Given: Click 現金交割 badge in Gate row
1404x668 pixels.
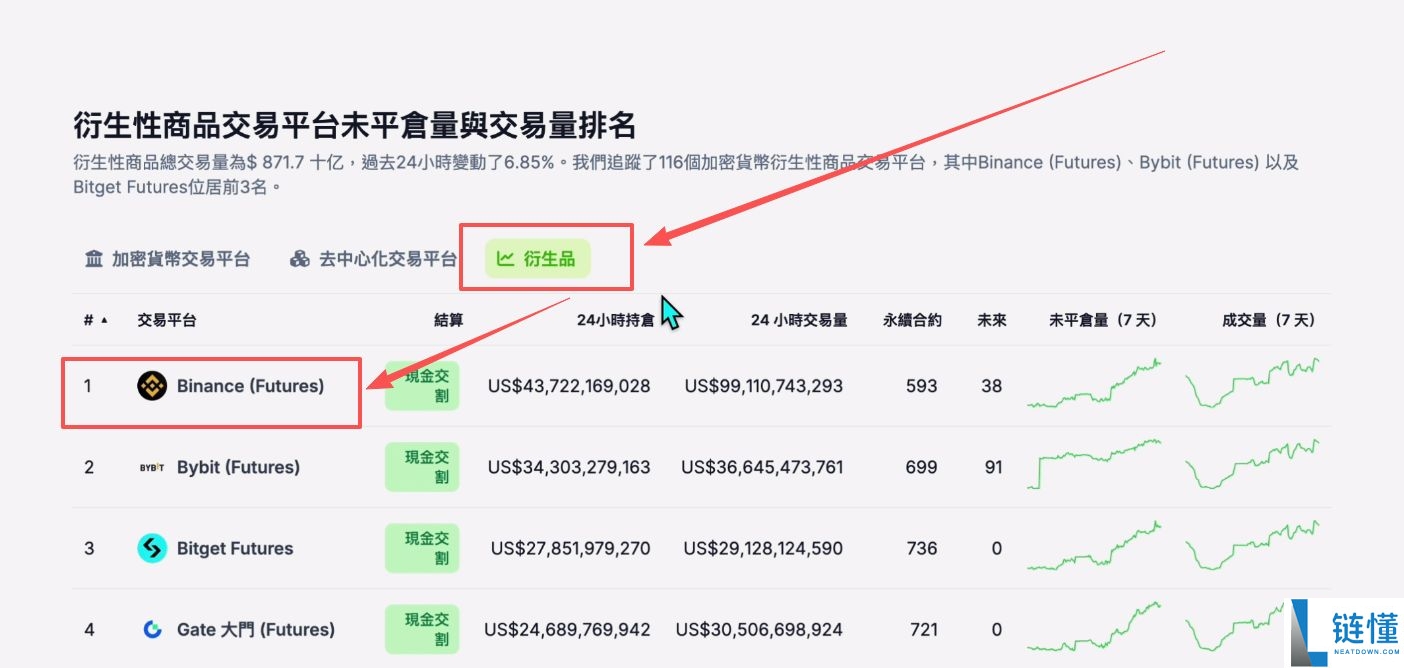Looking at the screenshot, I should (422, 629).
